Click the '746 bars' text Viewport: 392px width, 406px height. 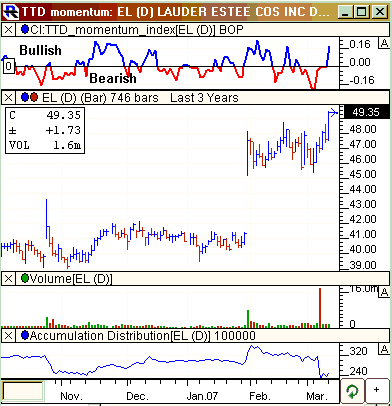click(x=134, y=98)
